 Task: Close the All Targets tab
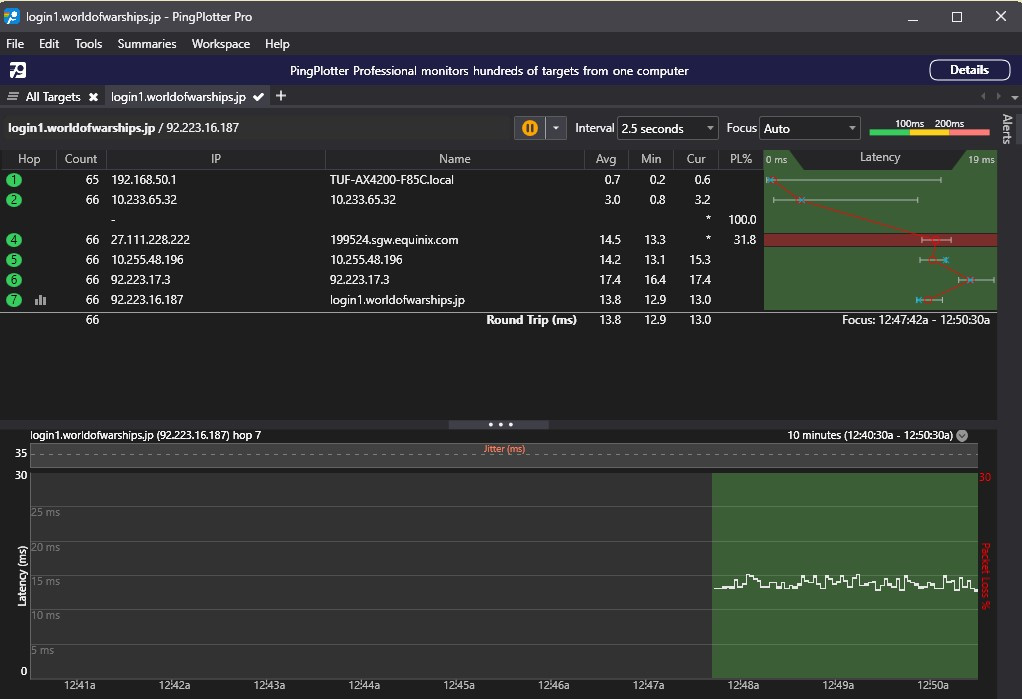[x=93, y=97]
